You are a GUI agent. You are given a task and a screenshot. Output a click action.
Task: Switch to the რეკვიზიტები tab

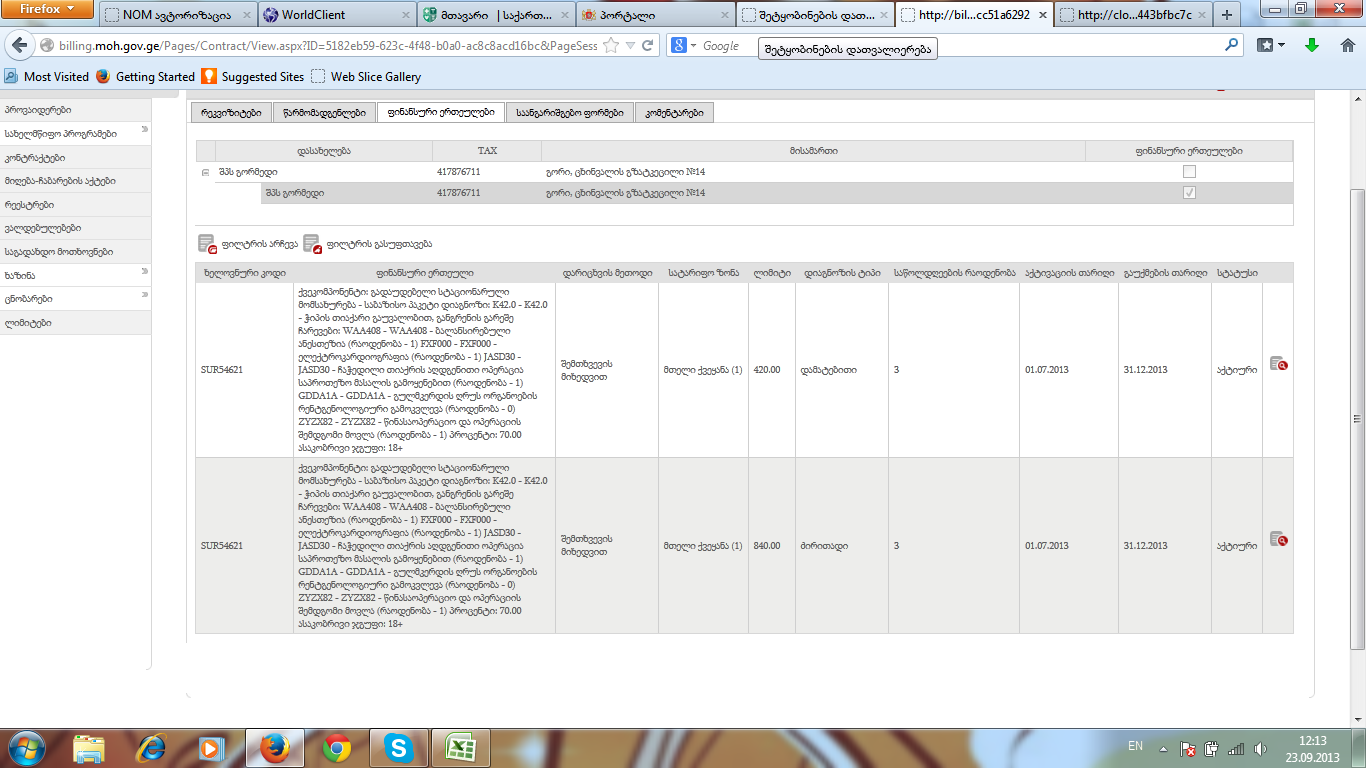(x=231, y=113)
